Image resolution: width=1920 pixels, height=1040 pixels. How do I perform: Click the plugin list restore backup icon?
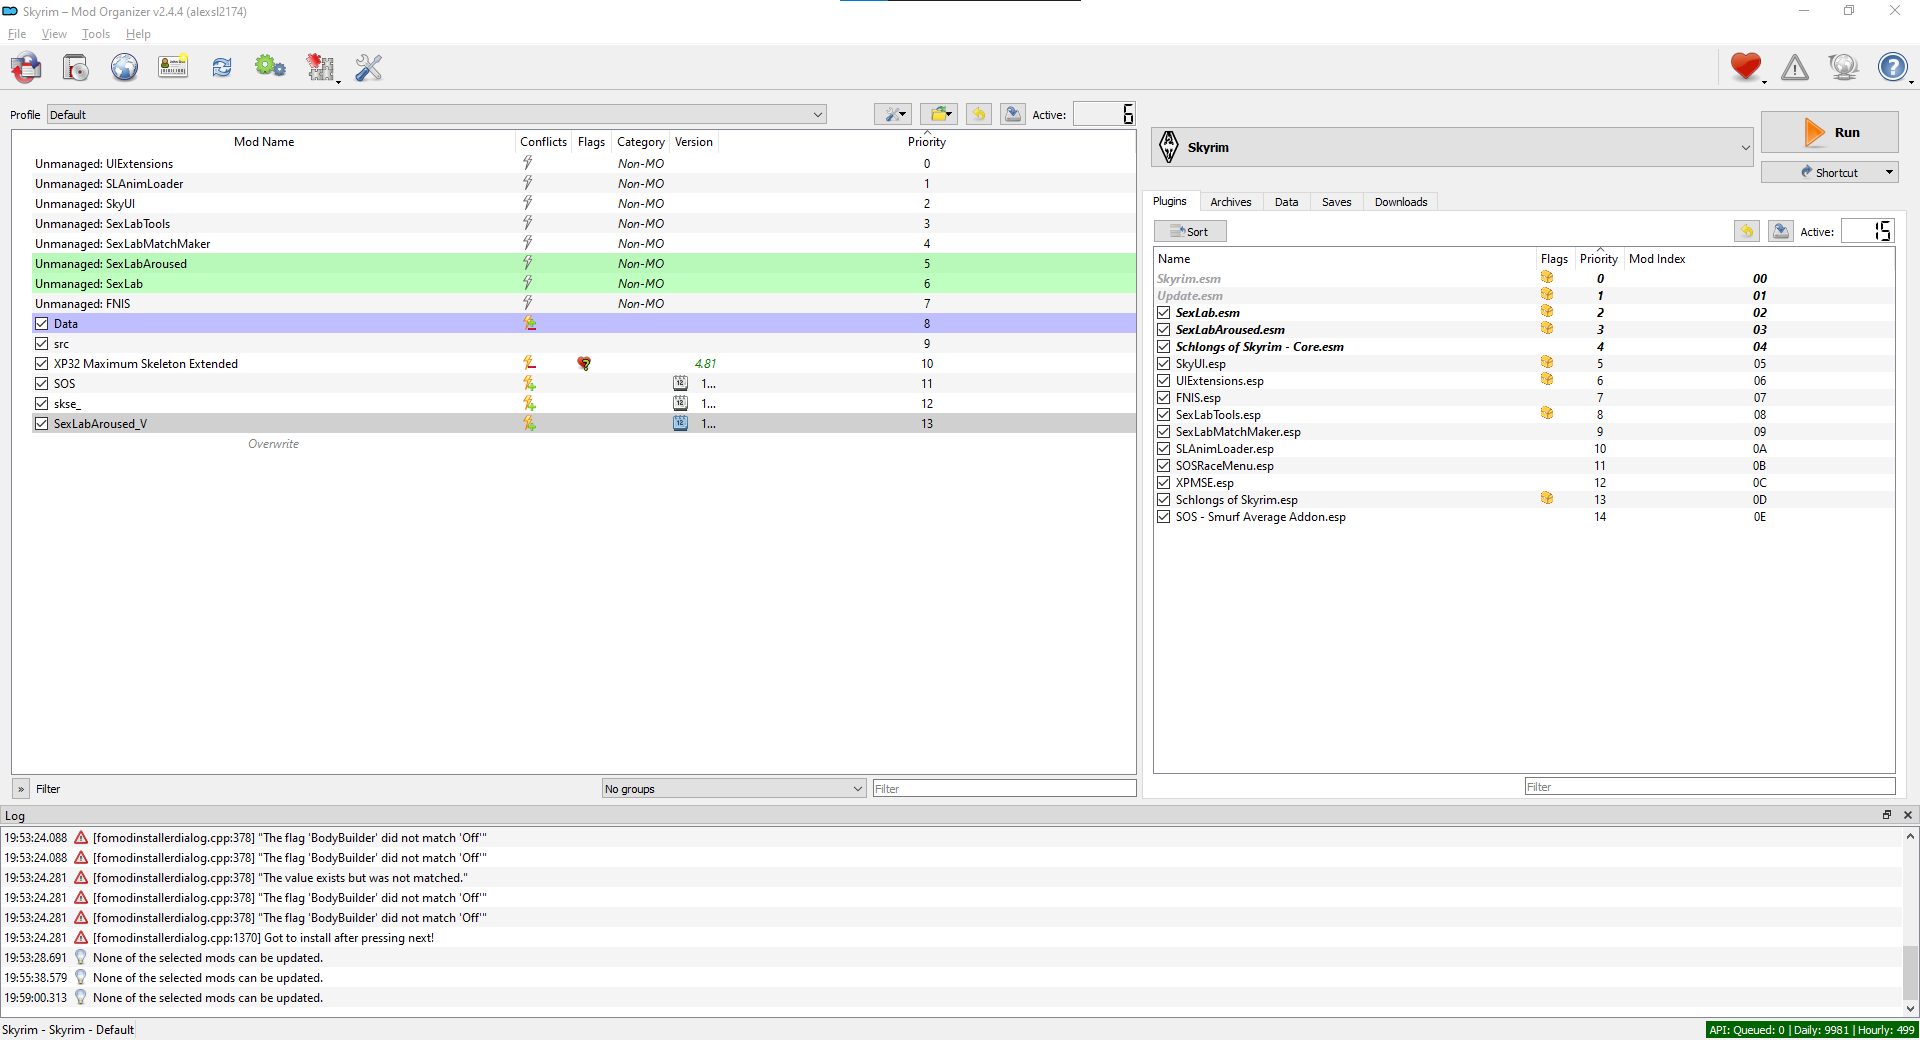(x=1747, y=231)
